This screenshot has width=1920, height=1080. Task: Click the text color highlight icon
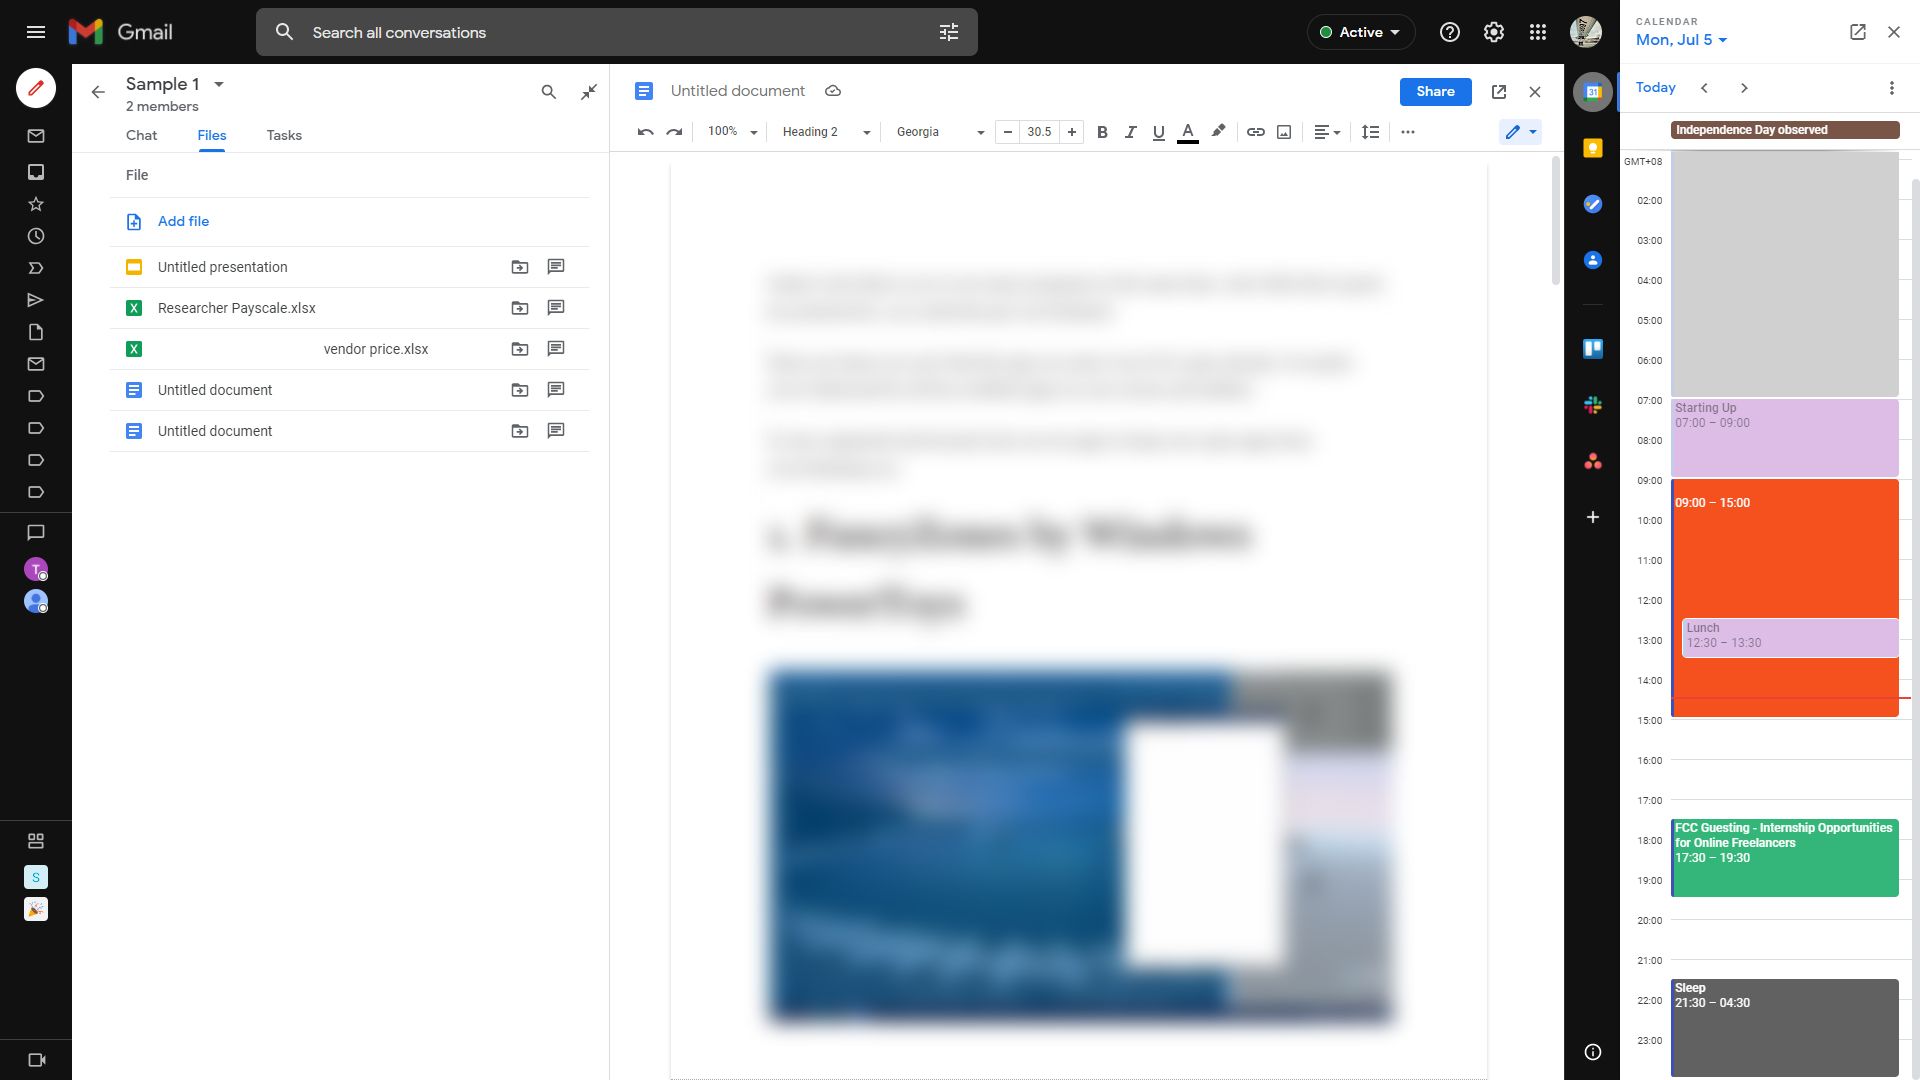click(1216, 132)
